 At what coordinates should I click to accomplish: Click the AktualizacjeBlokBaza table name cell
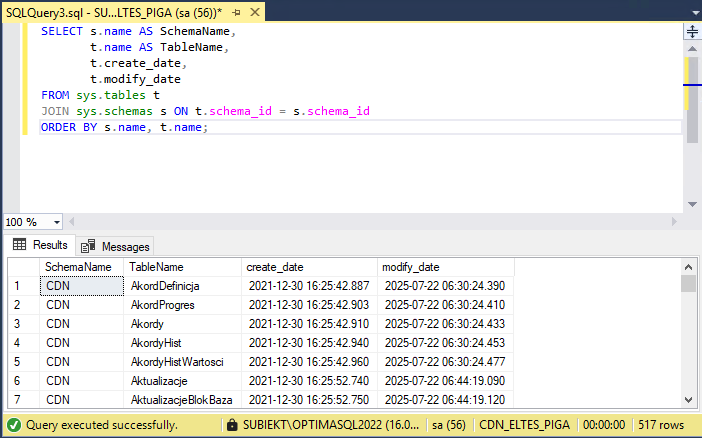tap(182, 399)
